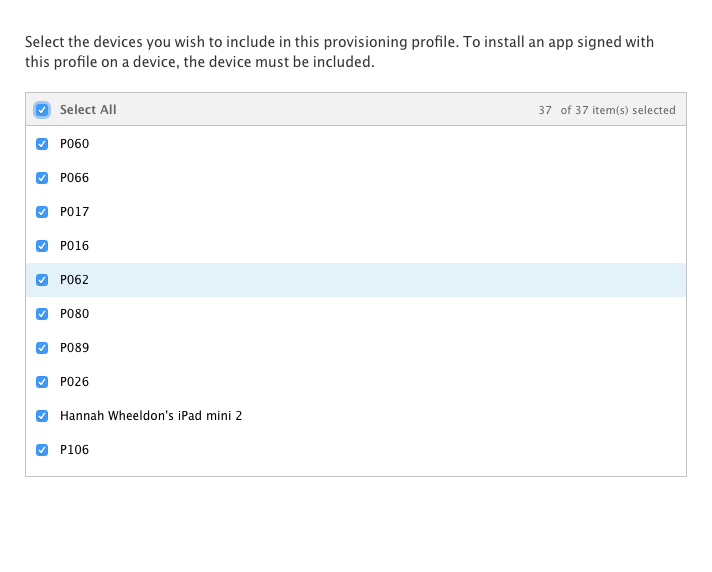Uncheck the P089 device checkbox
Screen dimensions: 712x572
point(42,348)
